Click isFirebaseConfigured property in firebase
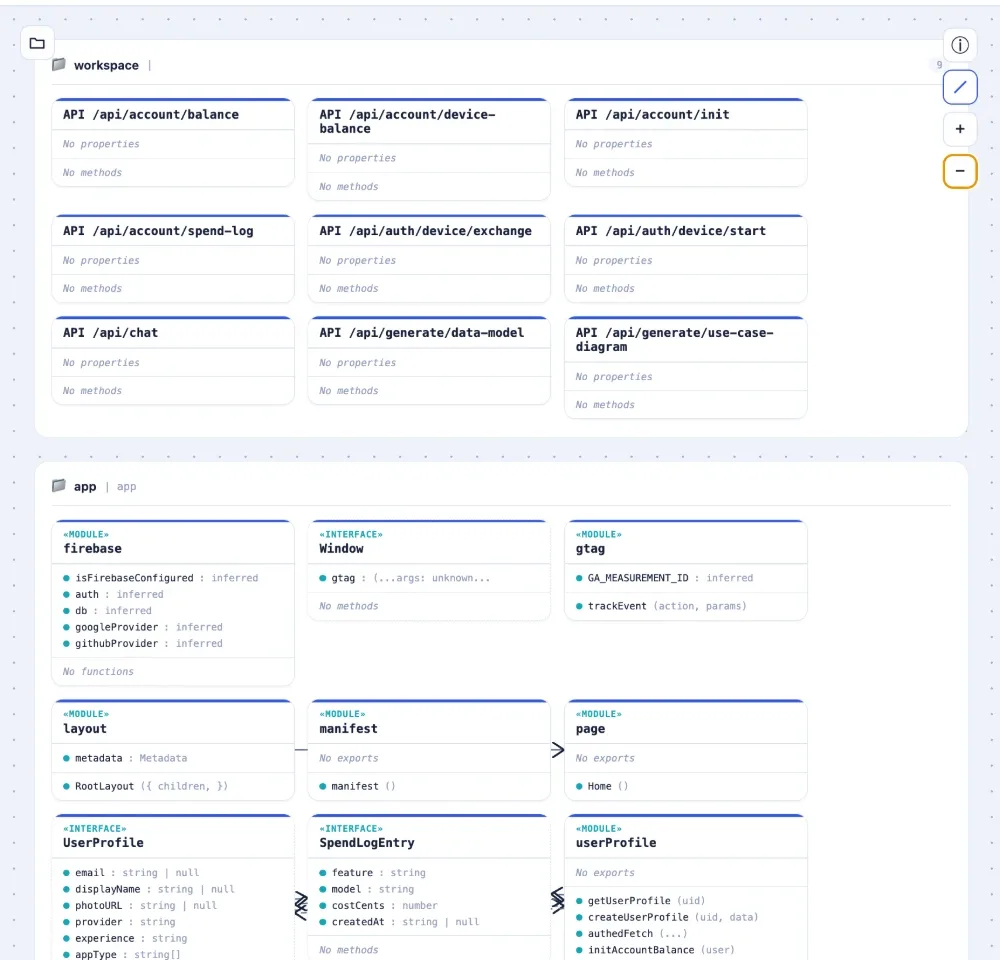This screenshot has width=1000, height=960. 161,578
